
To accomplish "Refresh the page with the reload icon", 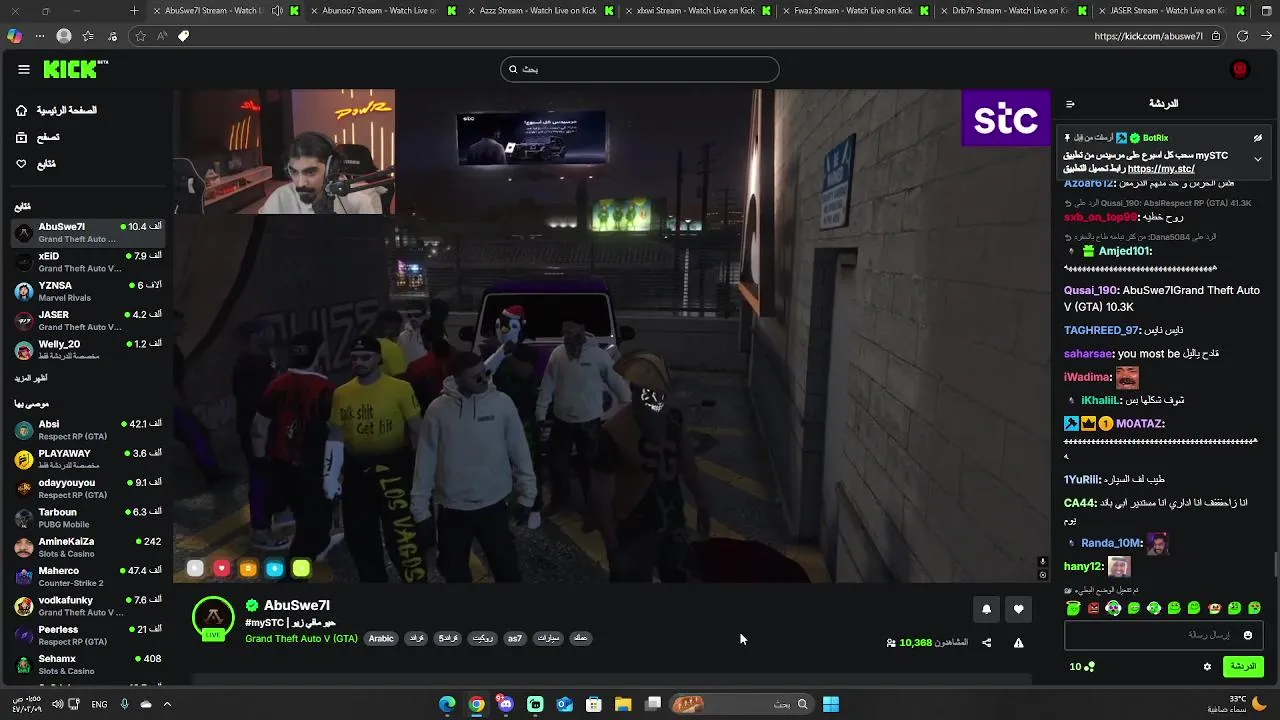I will [x=1242, y=36].
